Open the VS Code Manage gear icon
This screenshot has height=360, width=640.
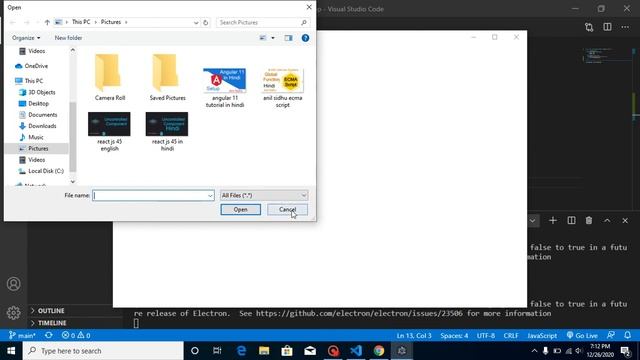click(x=13, y=313)
